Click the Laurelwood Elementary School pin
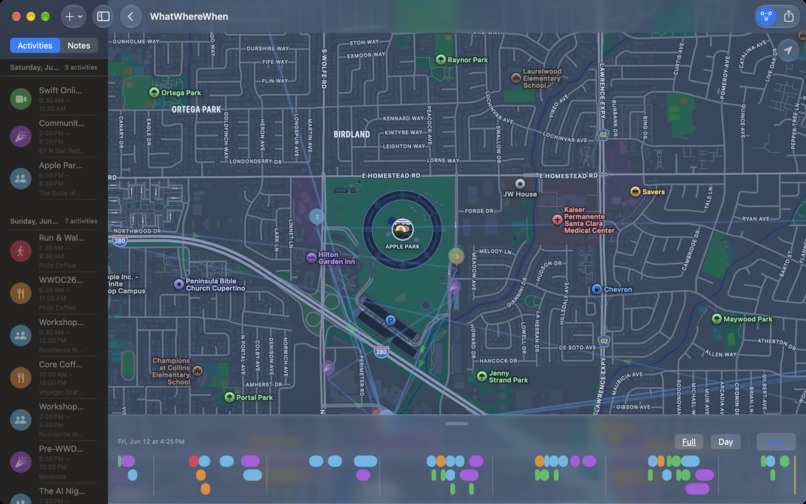The height and width of the screenshot is (504, 806). pyautogui.click(x=516, y=78)
